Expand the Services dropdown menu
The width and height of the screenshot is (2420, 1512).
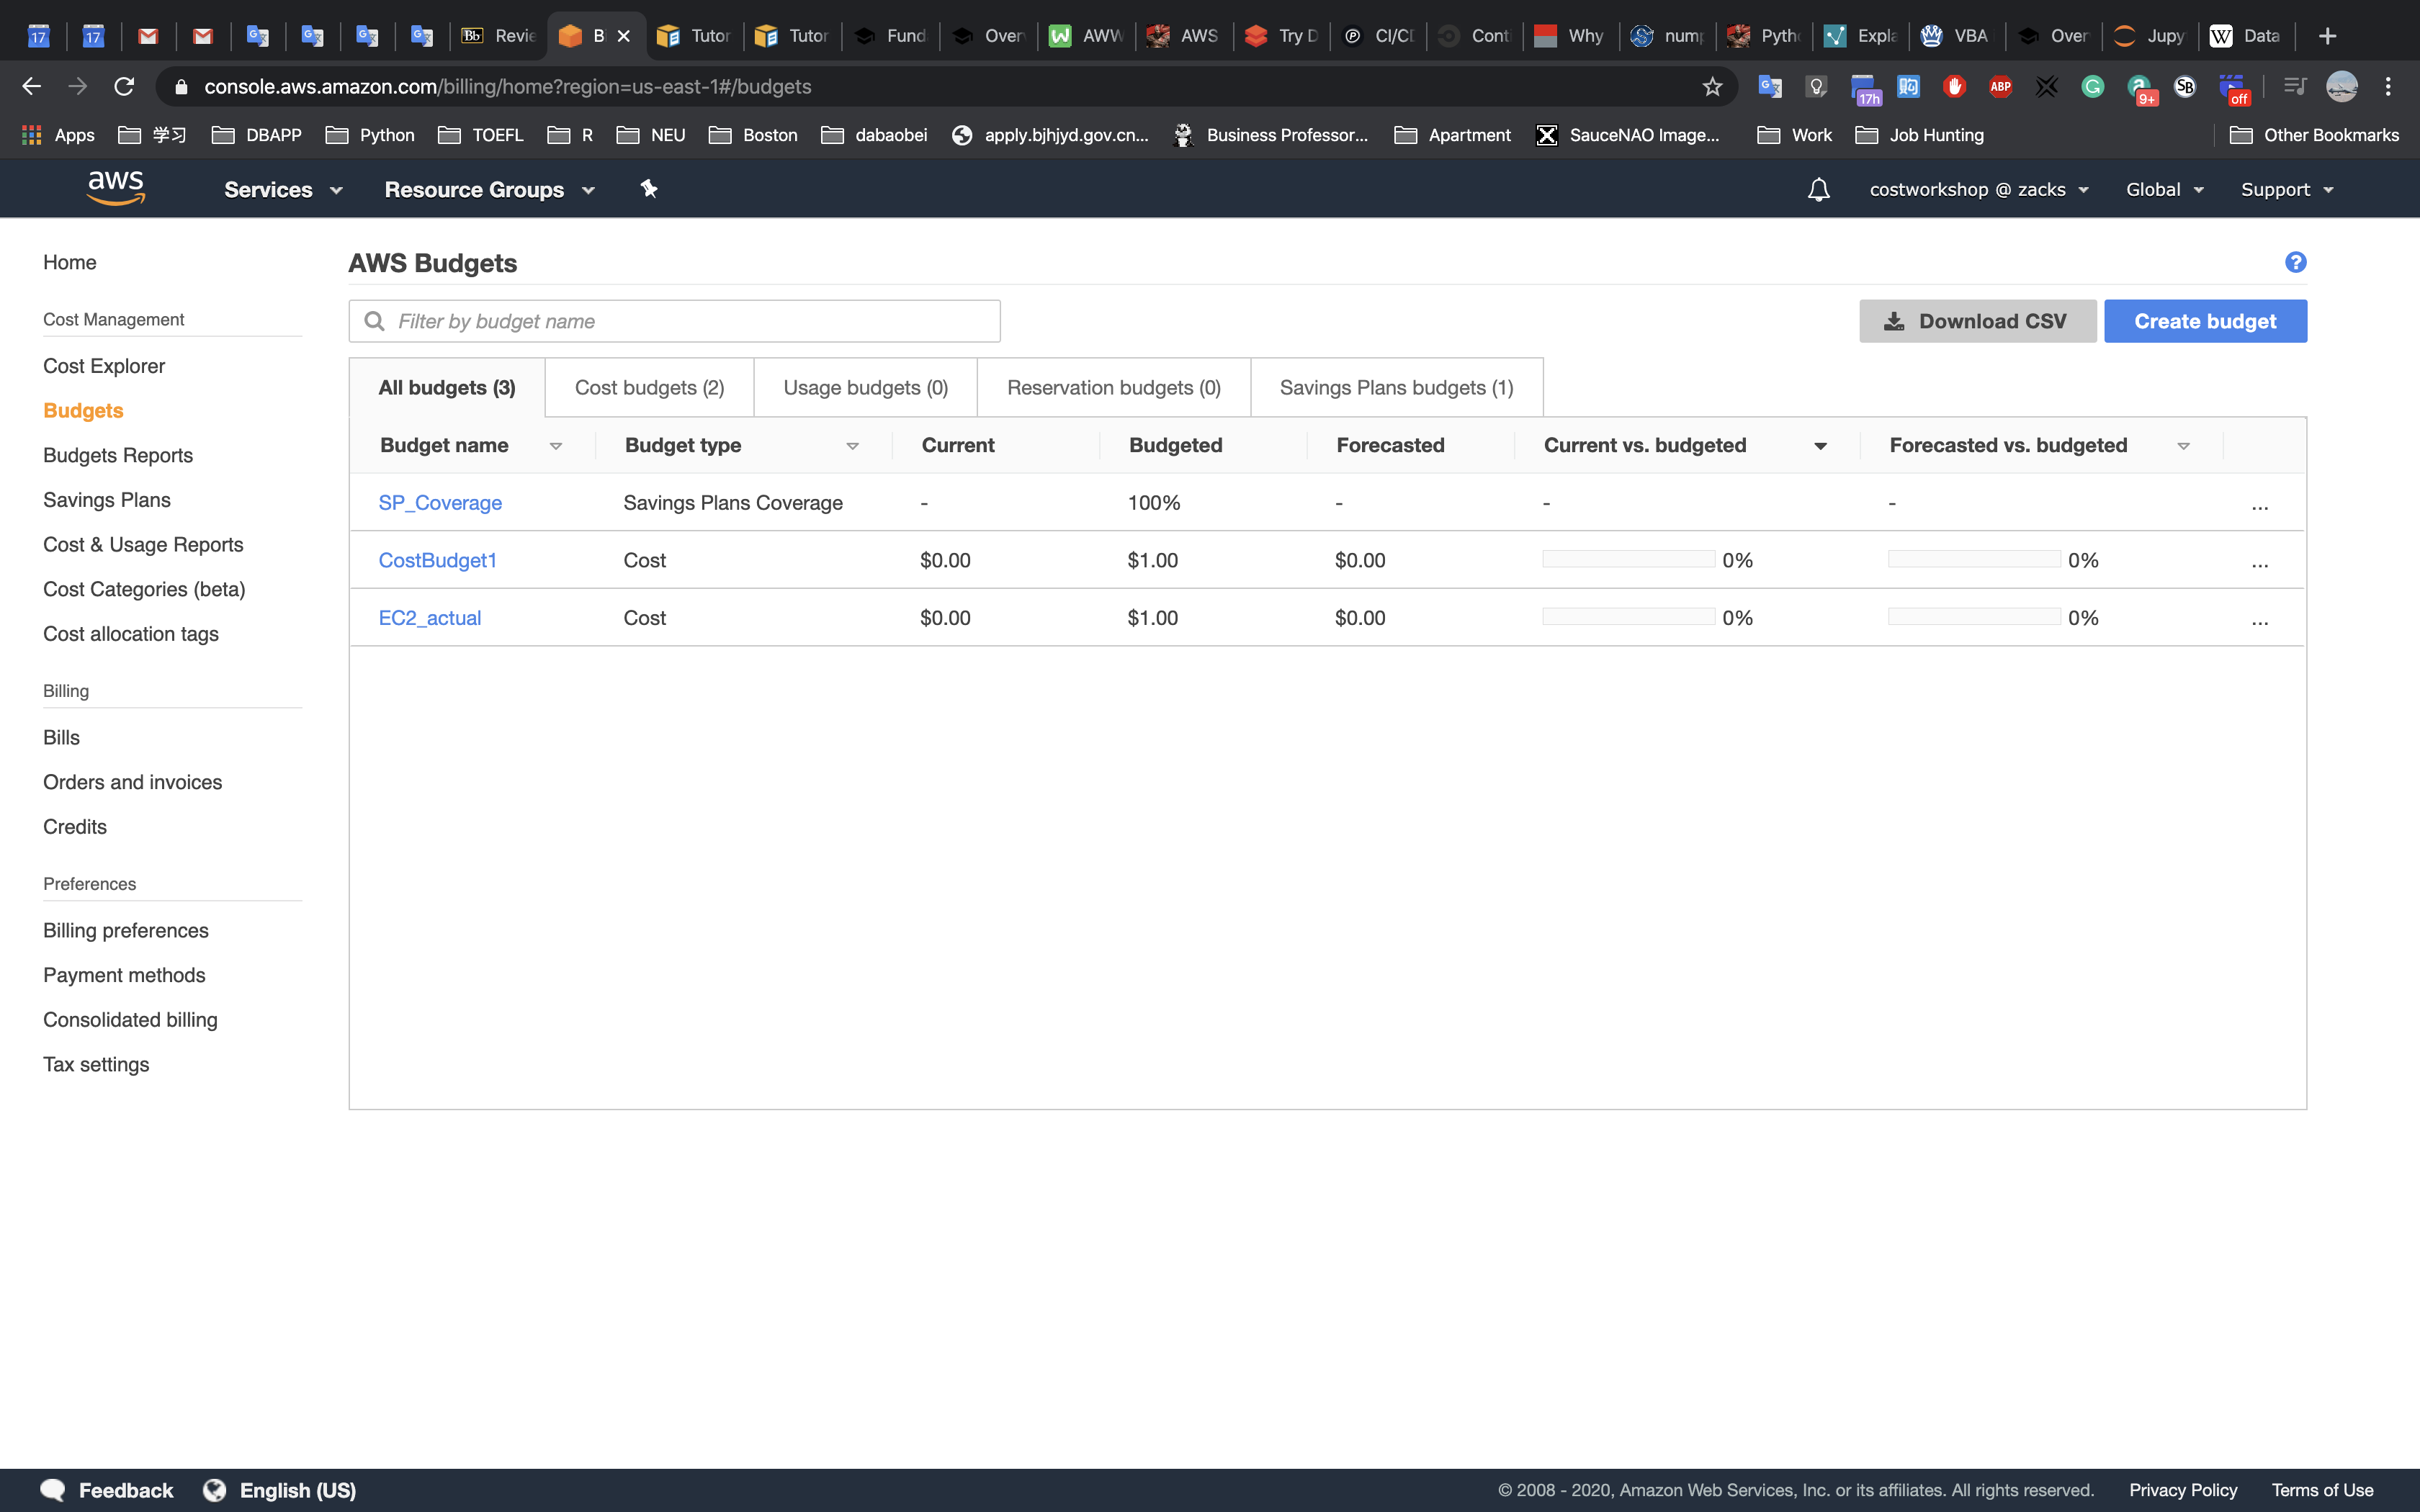click(283, 189)
